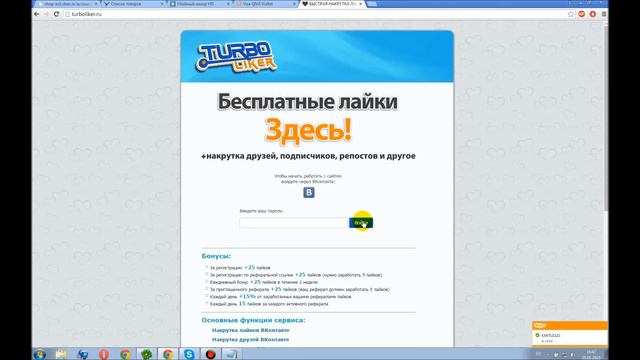Open a new tab with the new-tab button
This screenshot has height=360, width=640.
click(x=372, y=4)
